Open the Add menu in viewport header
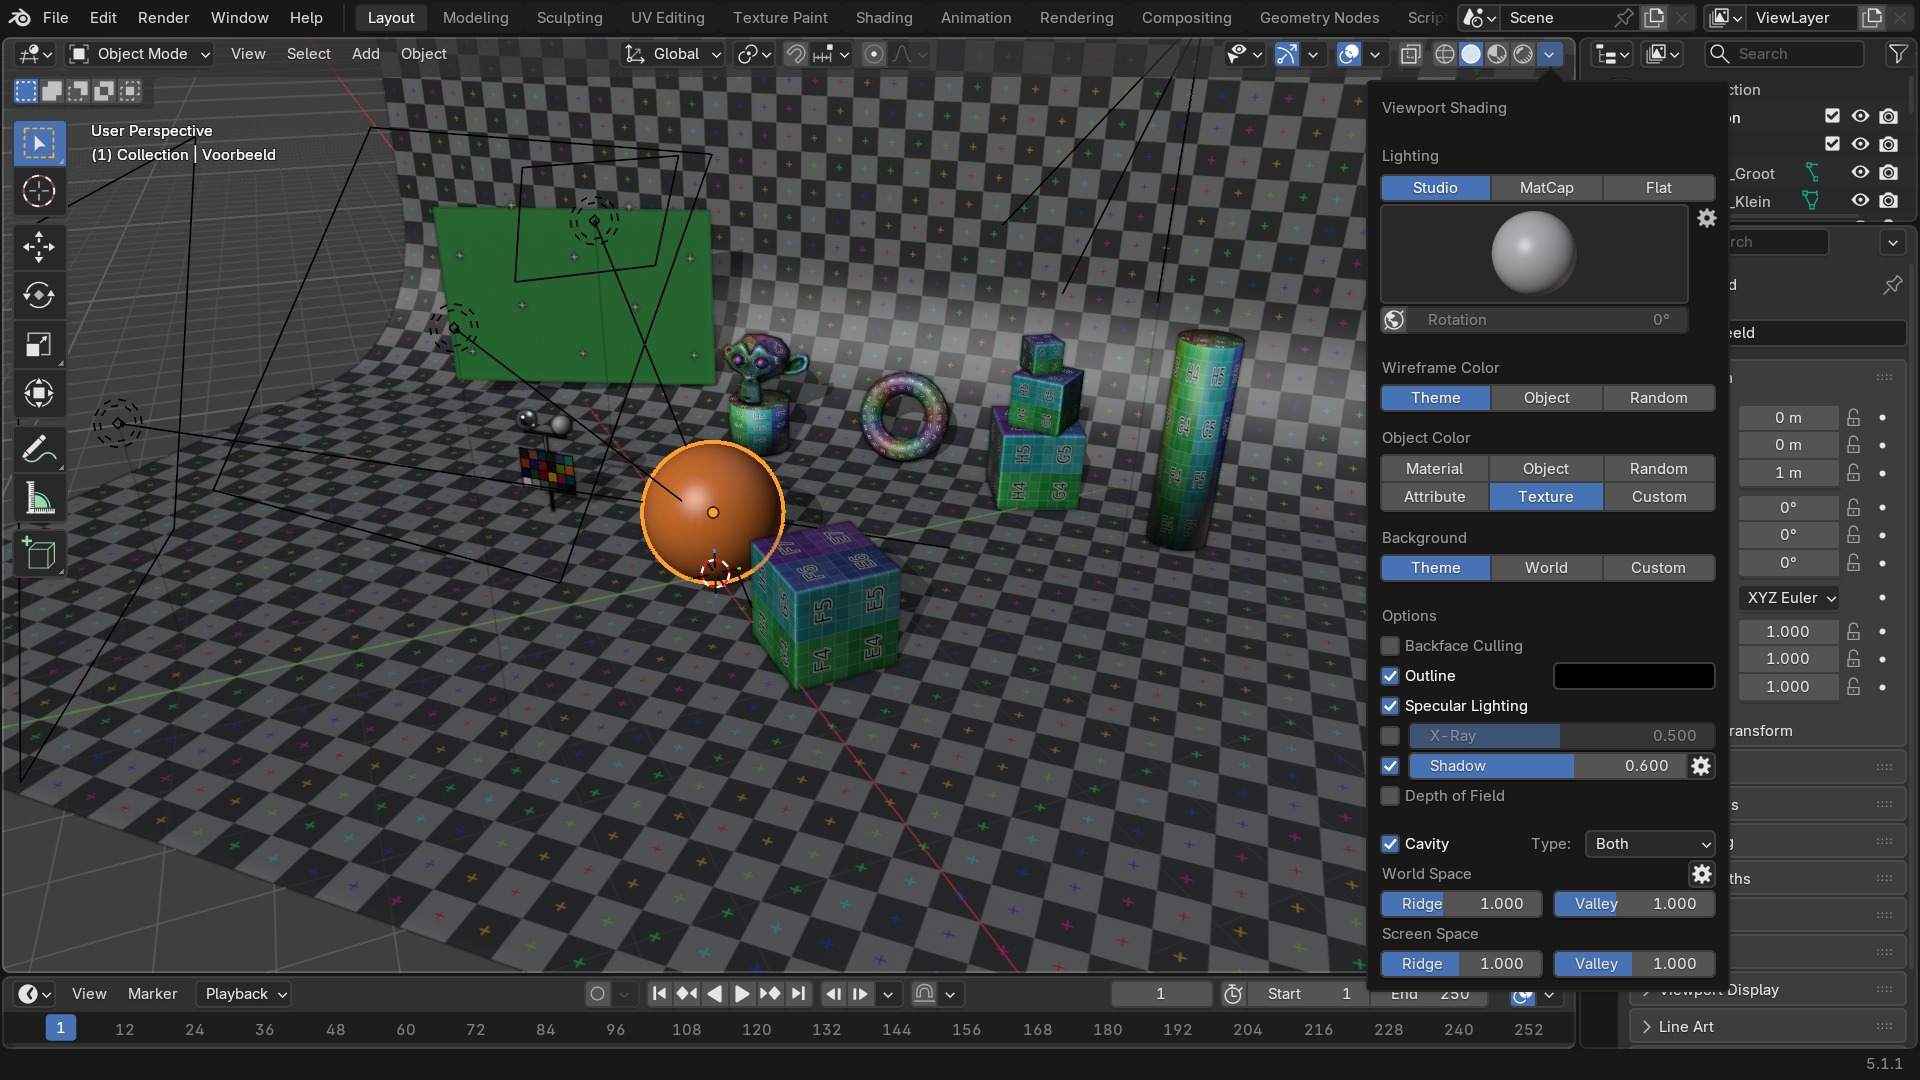1920x1080 pixels. pyautogui.click(x=365, y=54)
